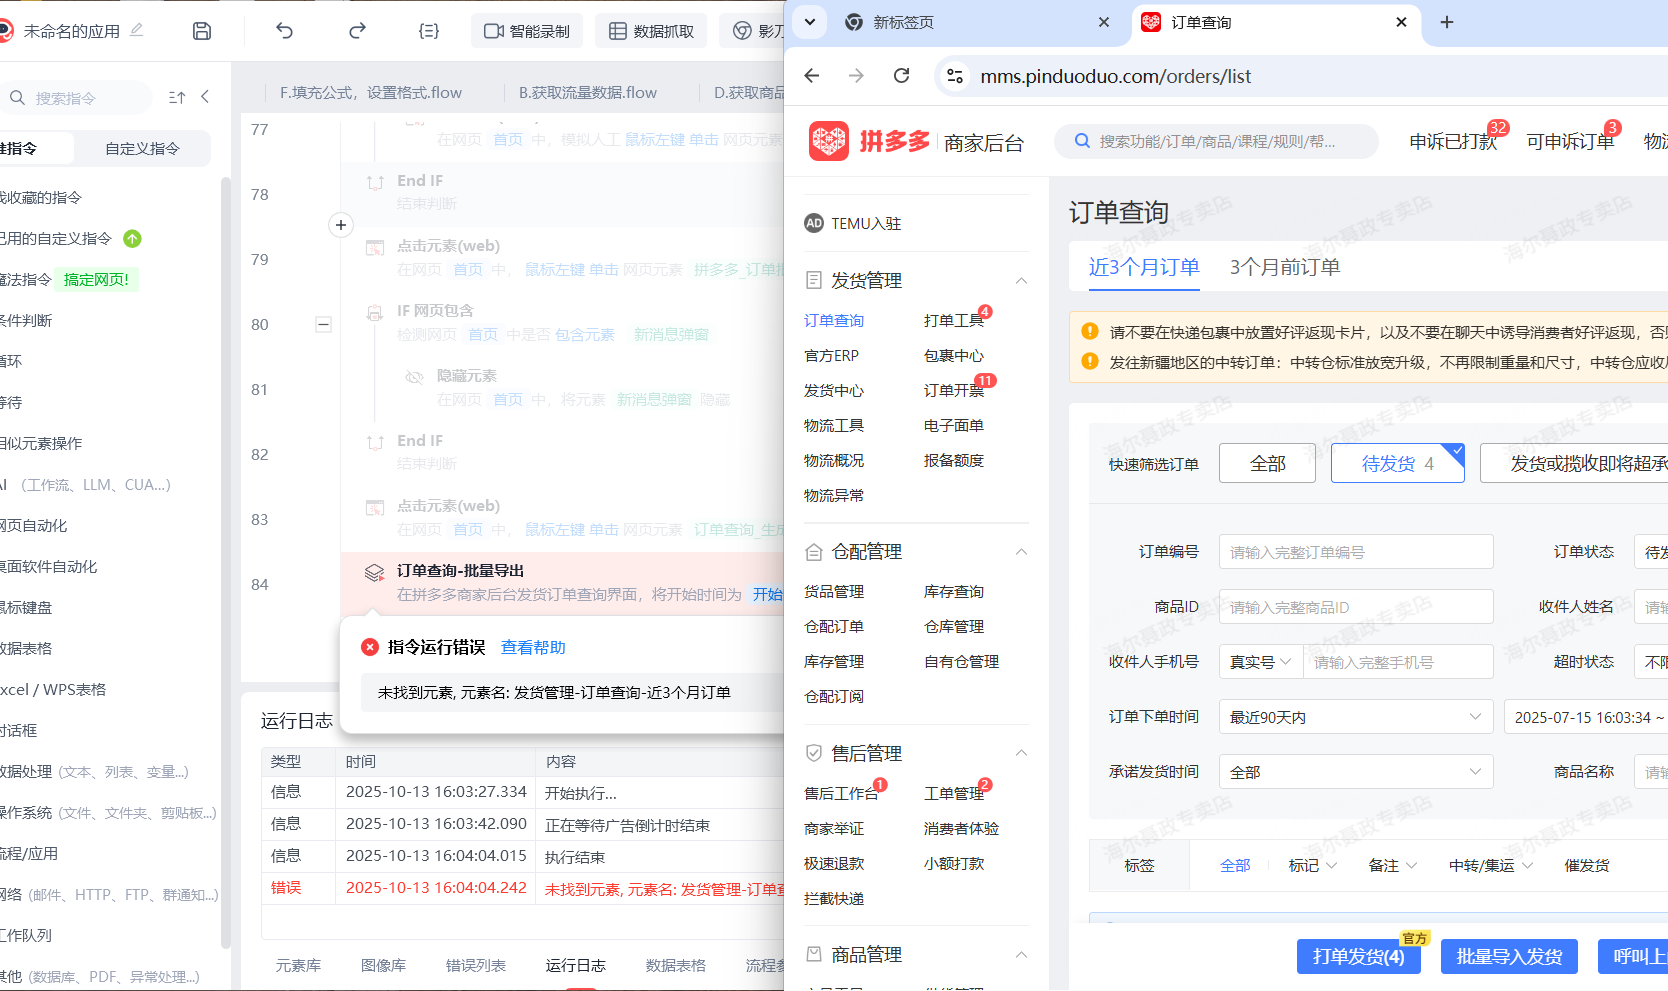
Task: Open the variables braces icon in the toolbar
Action: pyautogui.click(x=429, y=31)
